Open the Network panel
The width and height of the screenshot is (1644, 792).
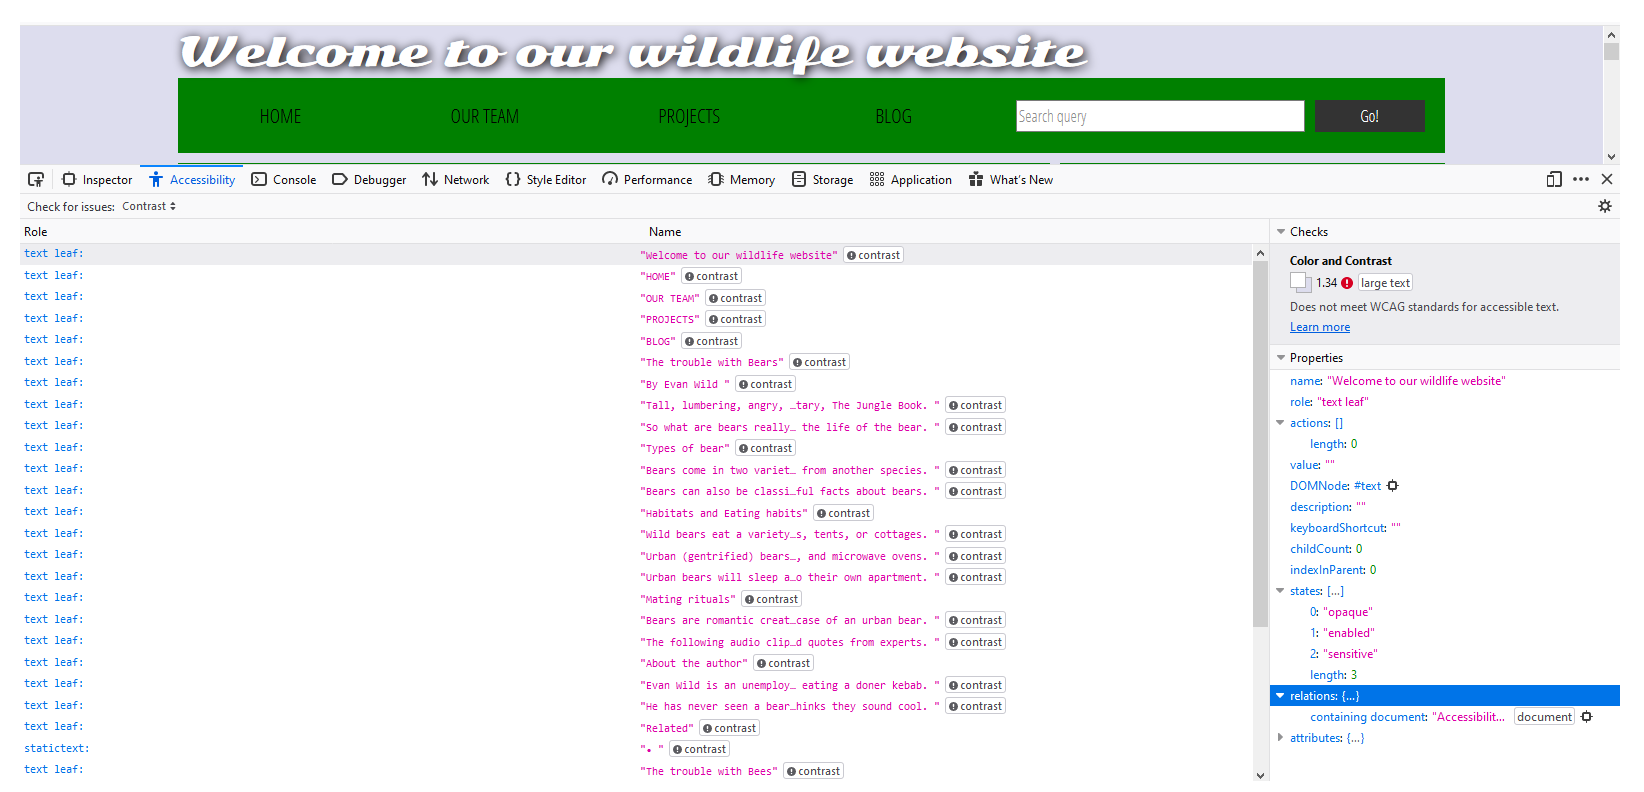456,180
